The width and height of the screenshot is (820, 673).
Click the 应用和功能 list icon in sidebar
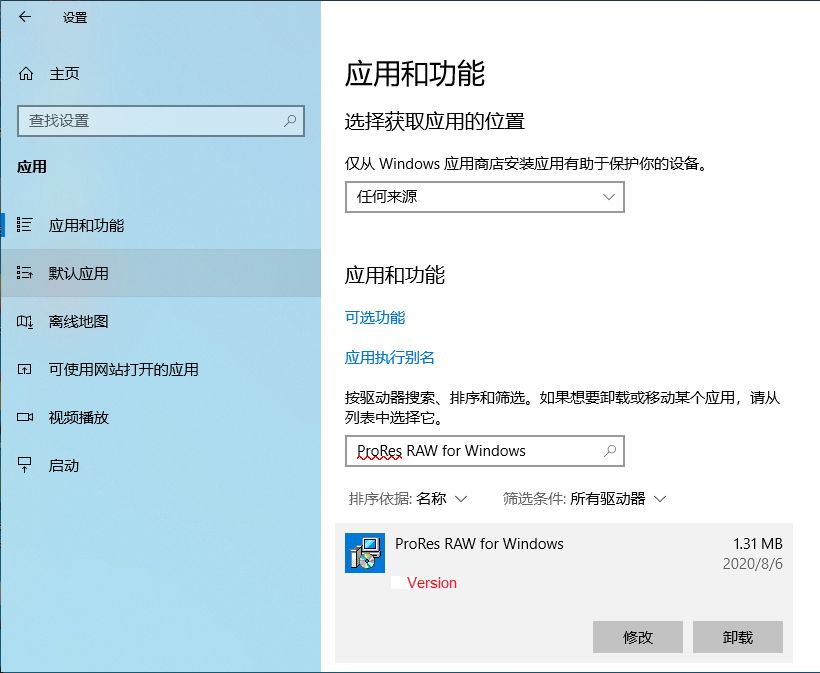click(x=25, y=225)
